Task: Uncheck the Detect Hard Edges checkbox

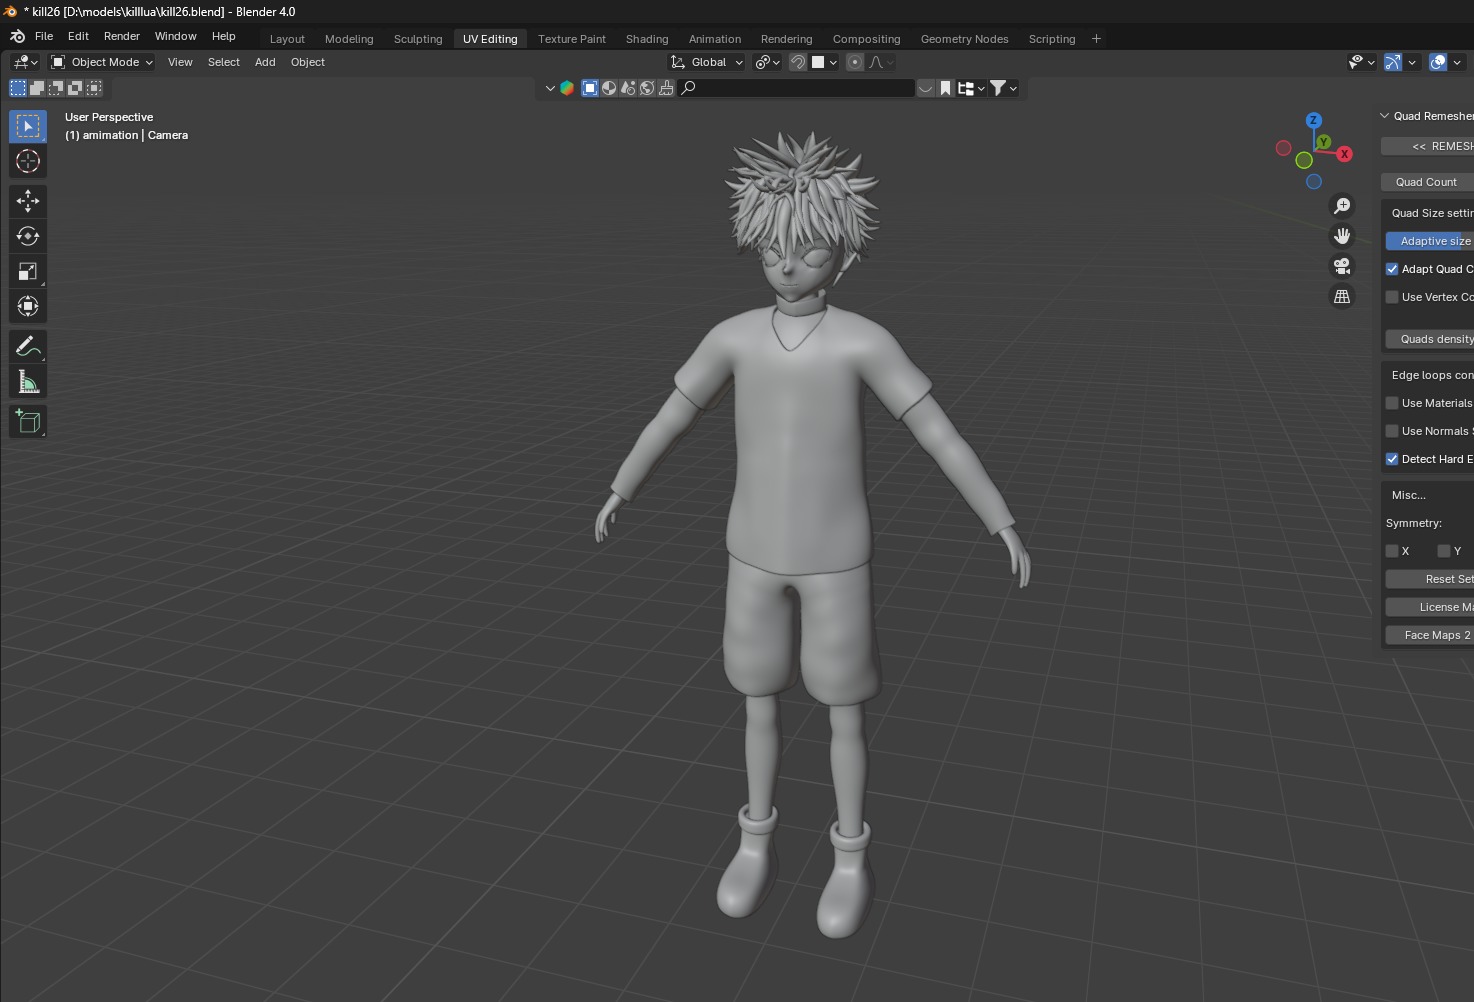Action: click(x=1392, y=459)
